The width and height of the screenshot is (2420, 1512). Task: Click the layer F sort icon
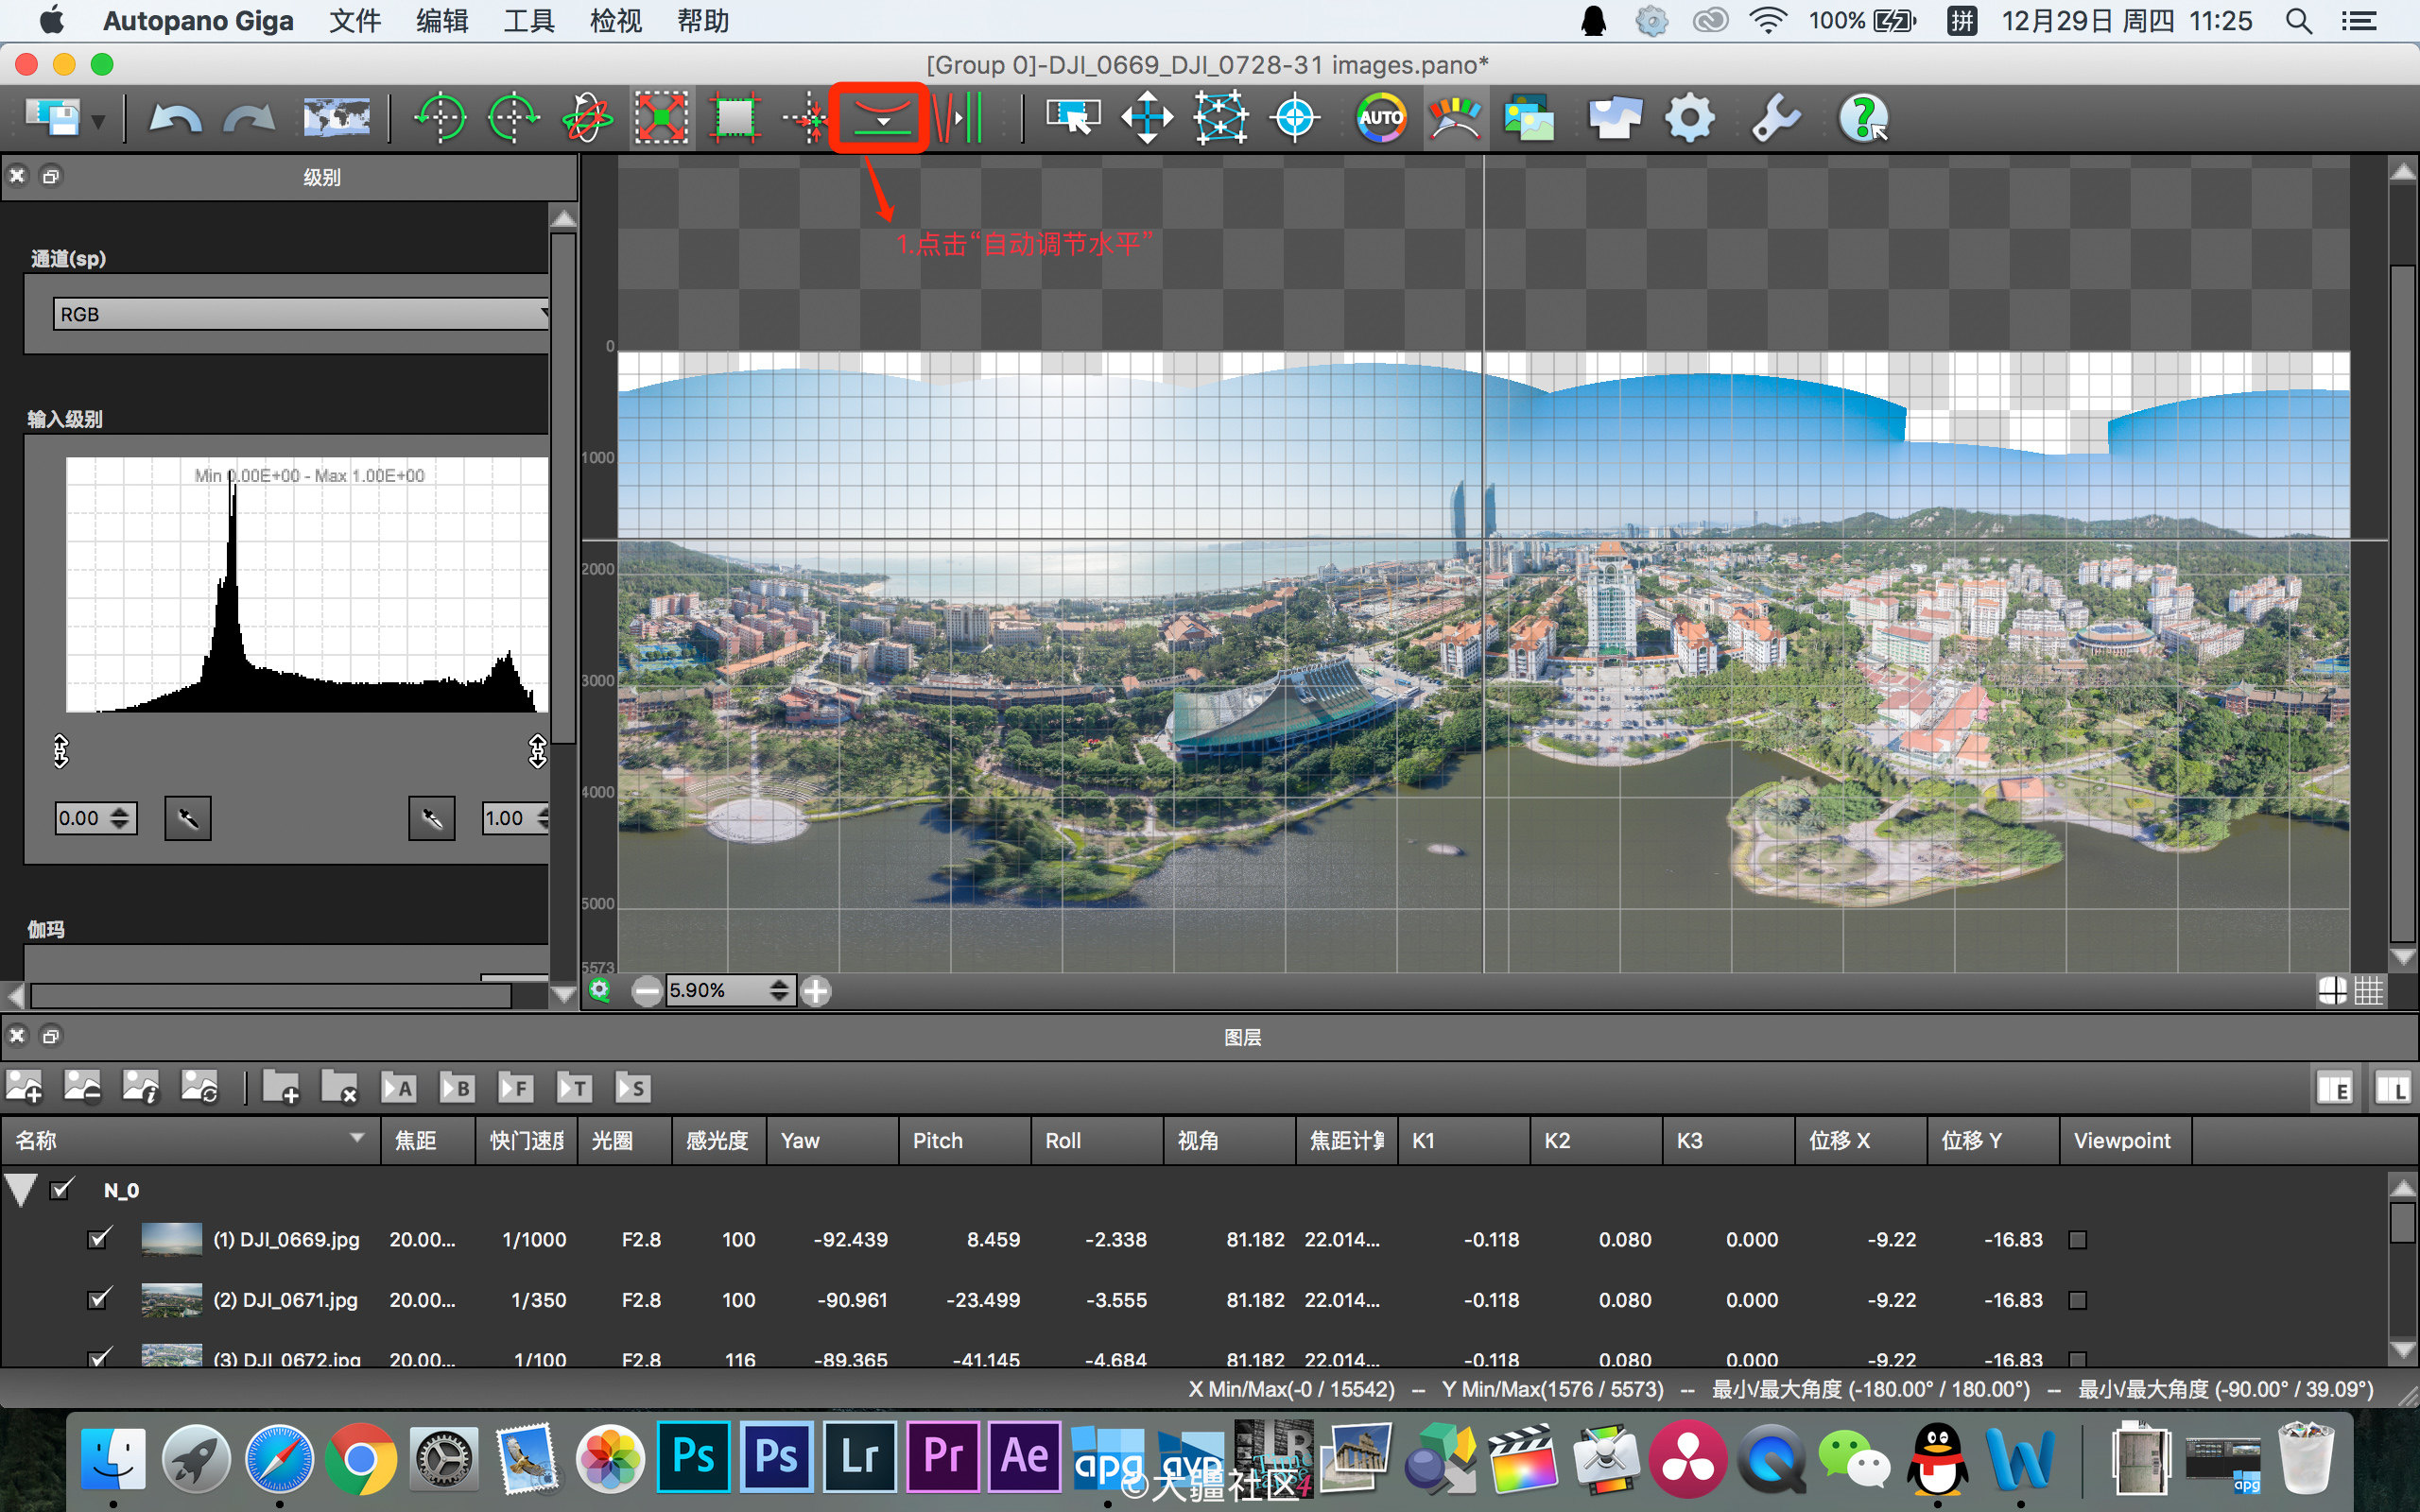(x=516, y=1087)
